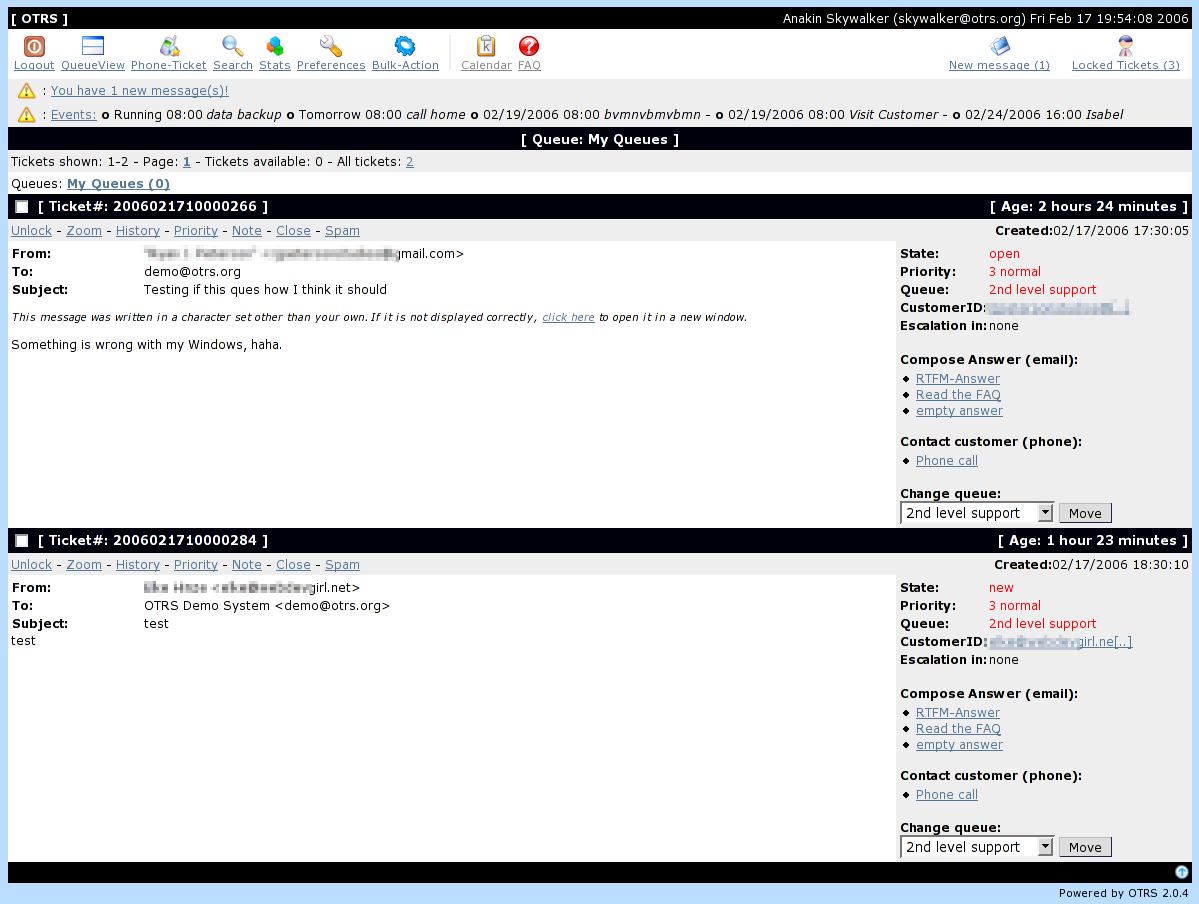
Task: Open the My Queues (0) link
Action: tap(119, 184)
